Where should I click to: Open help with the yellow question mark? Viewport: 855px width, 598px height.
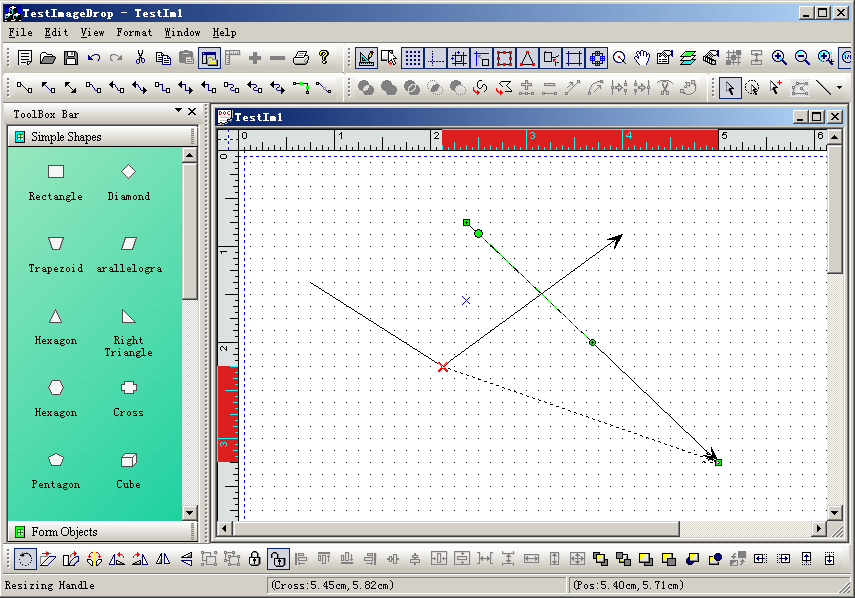click(324, 57)
